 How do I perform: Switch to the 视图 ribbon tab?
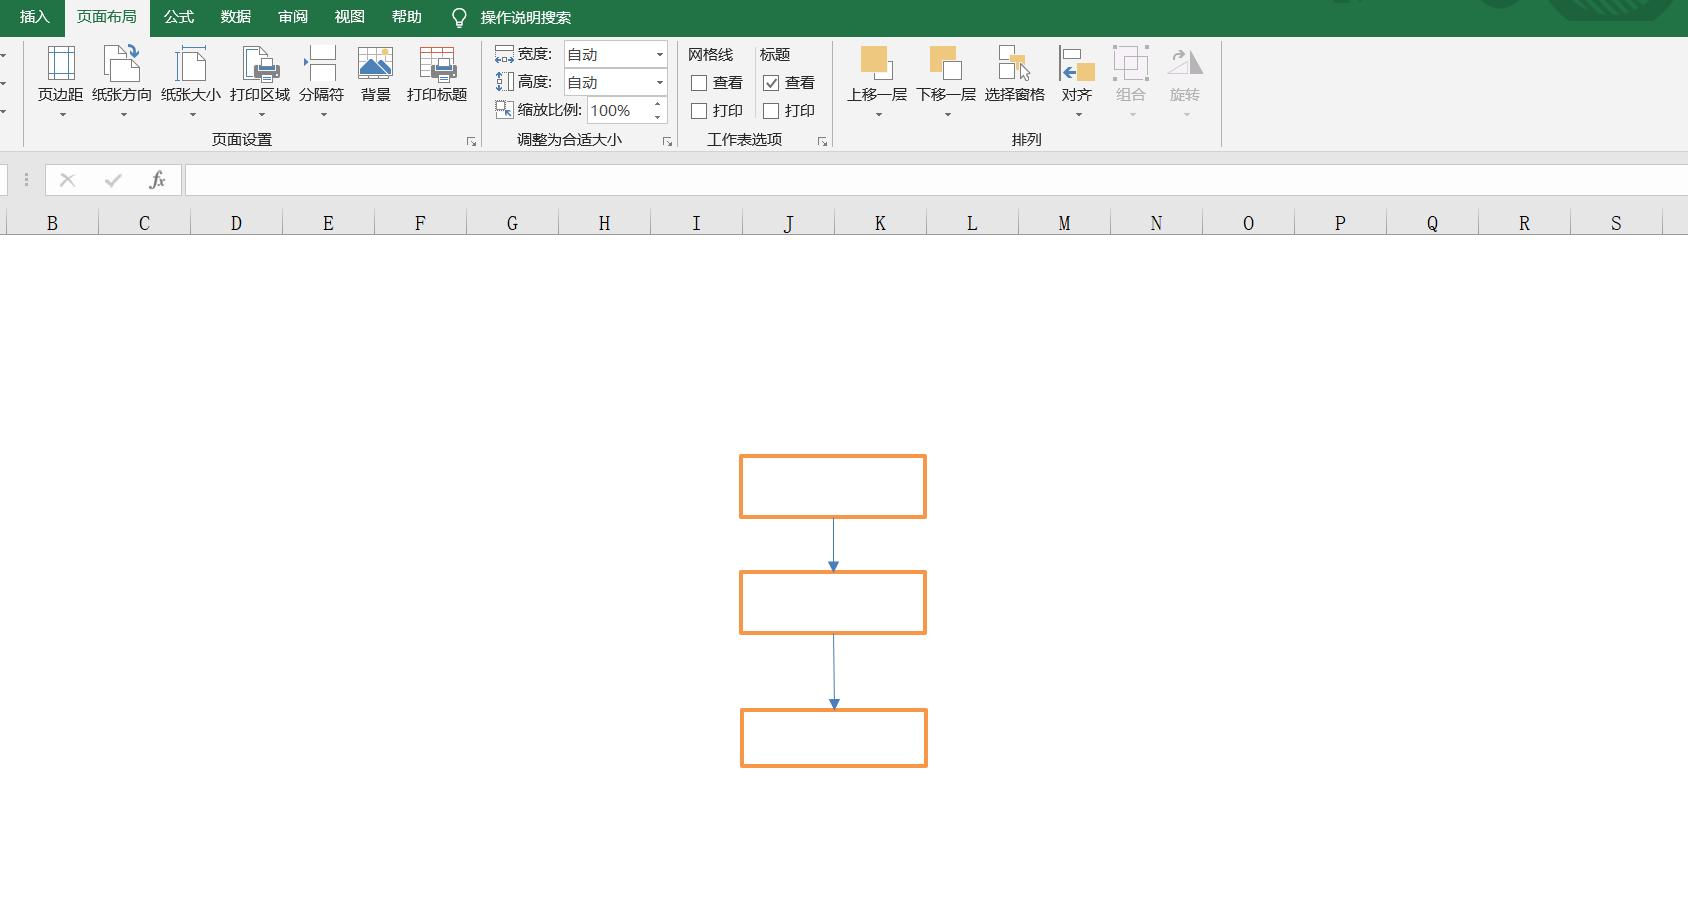click(x=349, y=17)
